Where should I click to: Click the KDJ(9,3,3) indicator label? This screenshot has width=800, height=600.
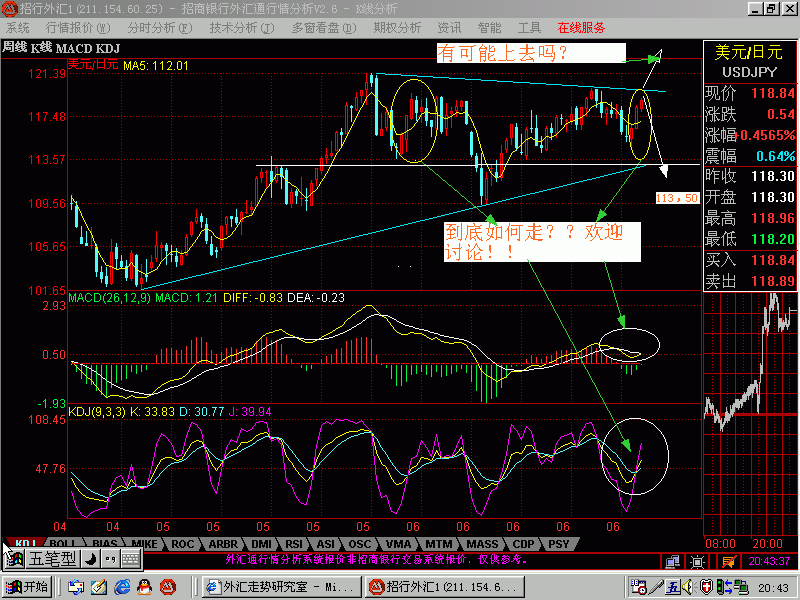click(x=97, y=412)
